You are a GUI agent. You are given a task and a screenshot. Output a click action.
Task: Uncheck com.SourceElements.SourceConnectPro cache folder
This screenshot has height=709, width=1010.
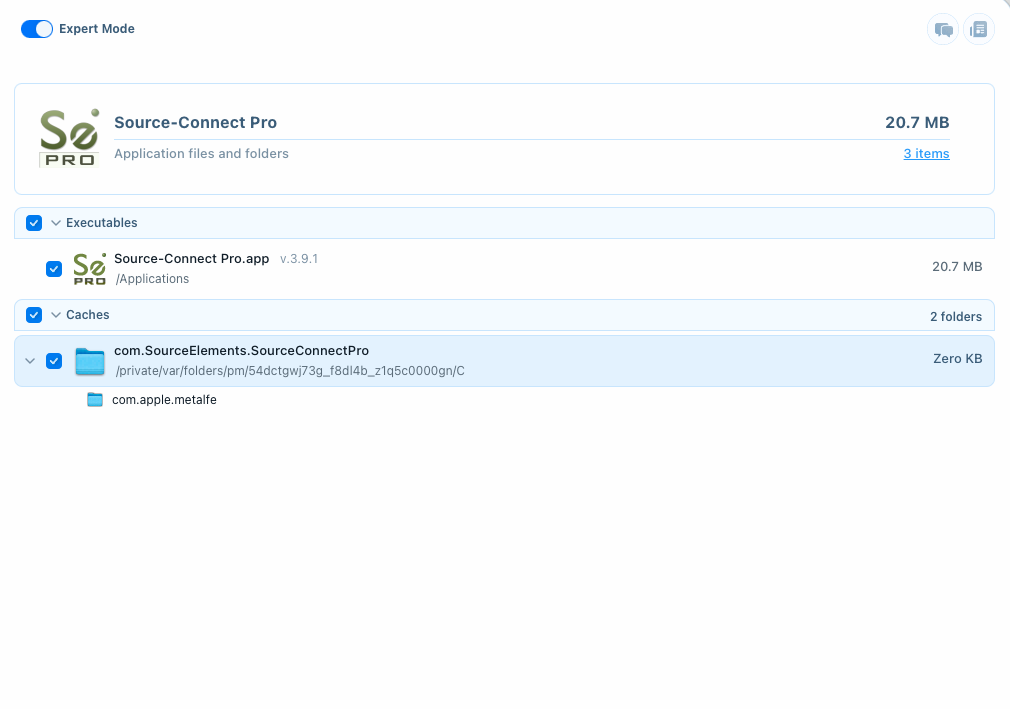point(54,360)
